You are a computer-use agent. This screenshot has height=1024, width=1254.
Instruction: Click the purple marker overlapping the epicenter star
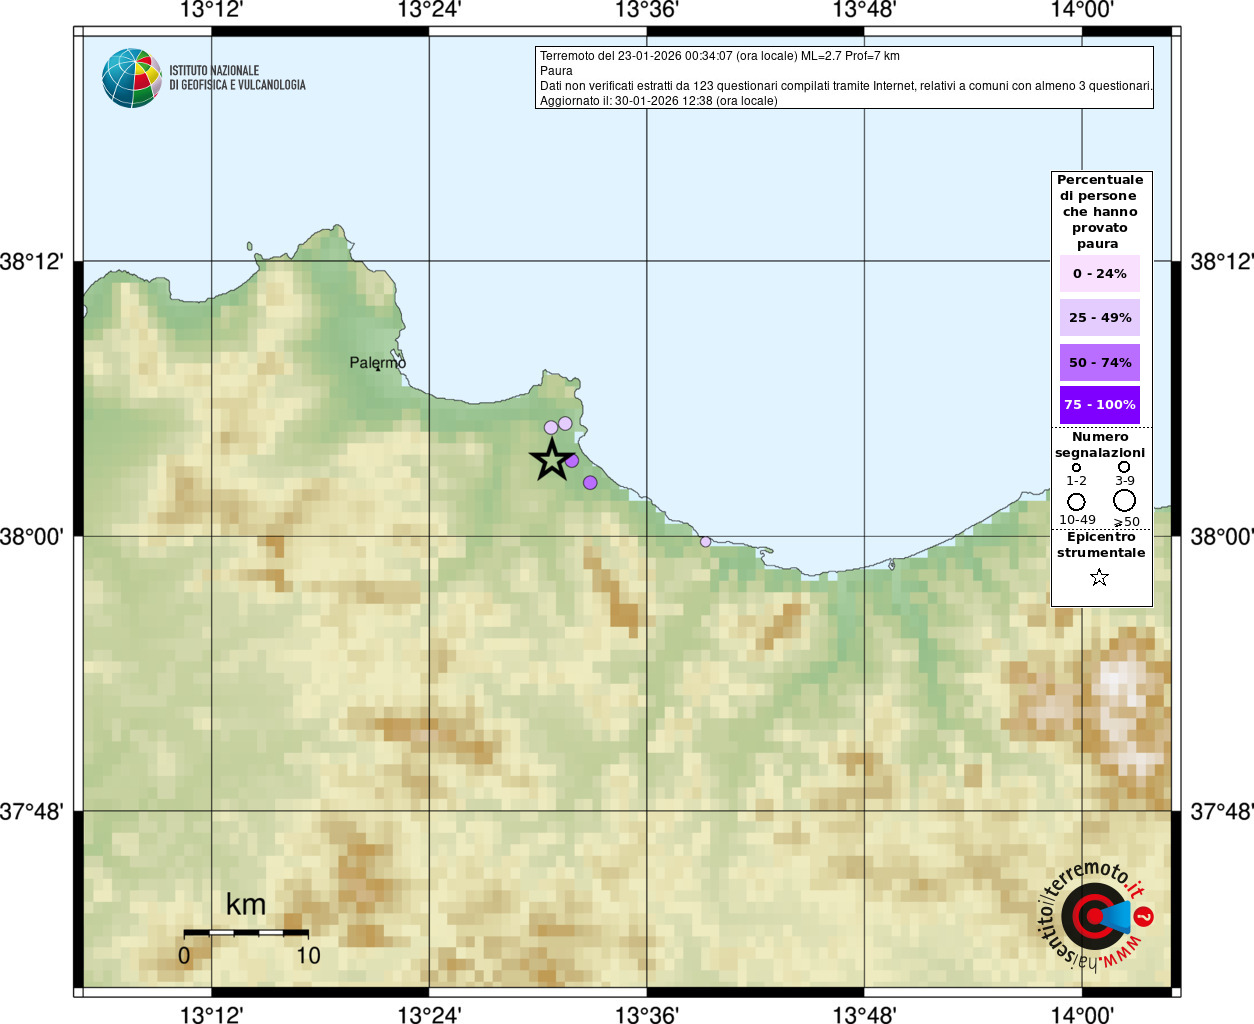pos(572,461)
